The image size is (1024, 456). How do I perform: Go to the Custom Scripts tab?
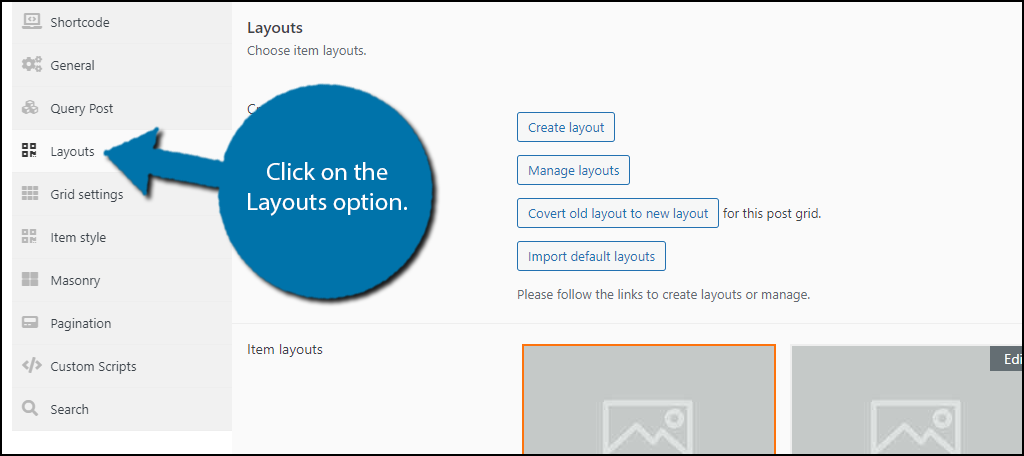point(121,366)
